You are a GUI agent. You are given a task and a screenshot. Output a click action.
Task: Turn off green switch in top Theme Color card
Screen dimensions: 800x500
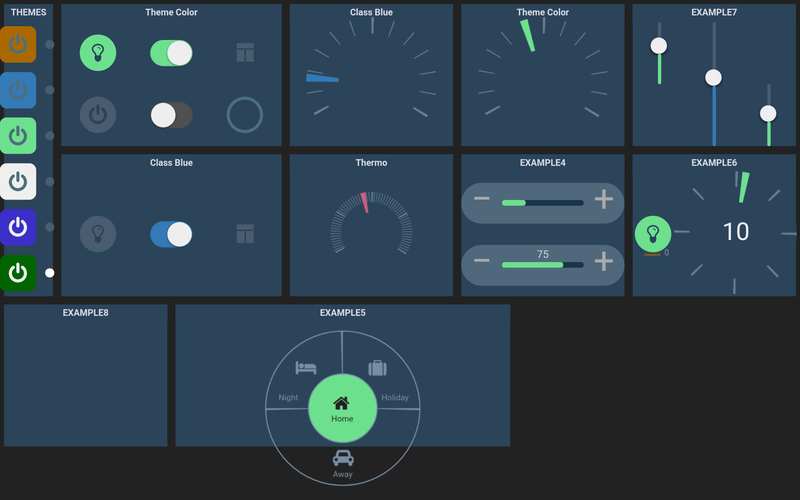(171, 53)
